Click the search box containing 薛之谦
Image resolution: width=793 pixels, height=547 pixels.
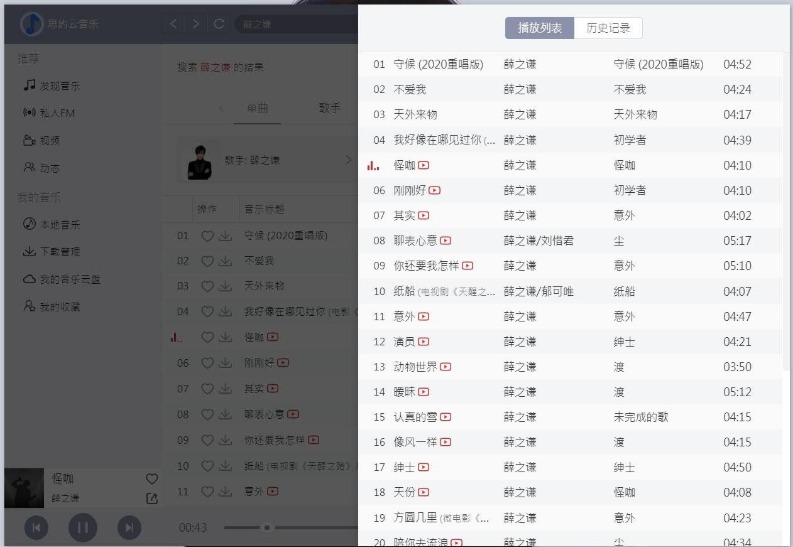coord(296,24)
